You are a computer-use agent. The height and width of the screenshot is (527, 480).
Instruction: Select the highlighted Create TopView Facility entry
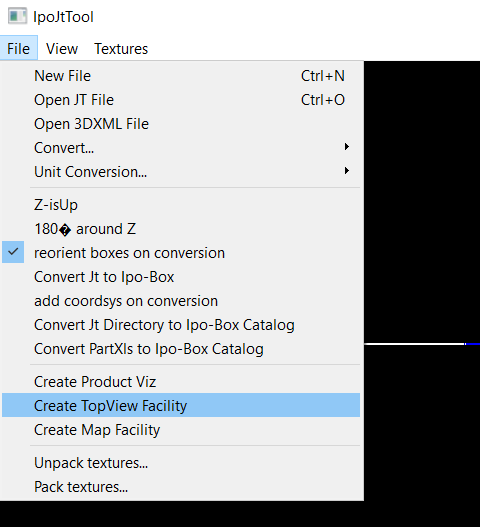pyautogui.click(x=181, y=406)
